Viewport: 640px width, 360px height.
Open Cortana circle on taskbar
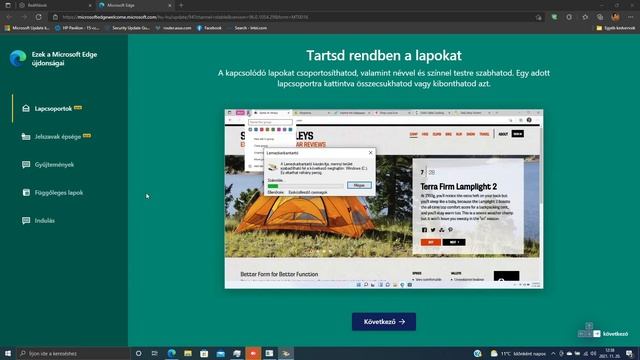click(138, 353)
